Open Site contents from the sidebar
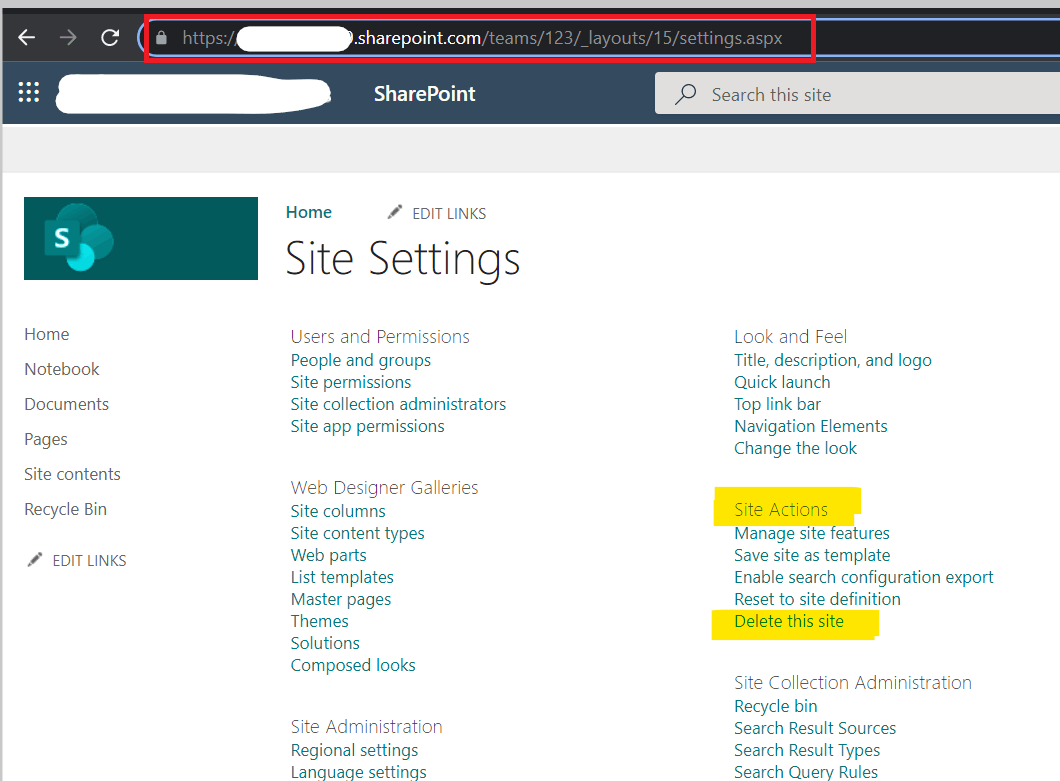This screenshot has width=1060, height=781. (x=72, y=474)
